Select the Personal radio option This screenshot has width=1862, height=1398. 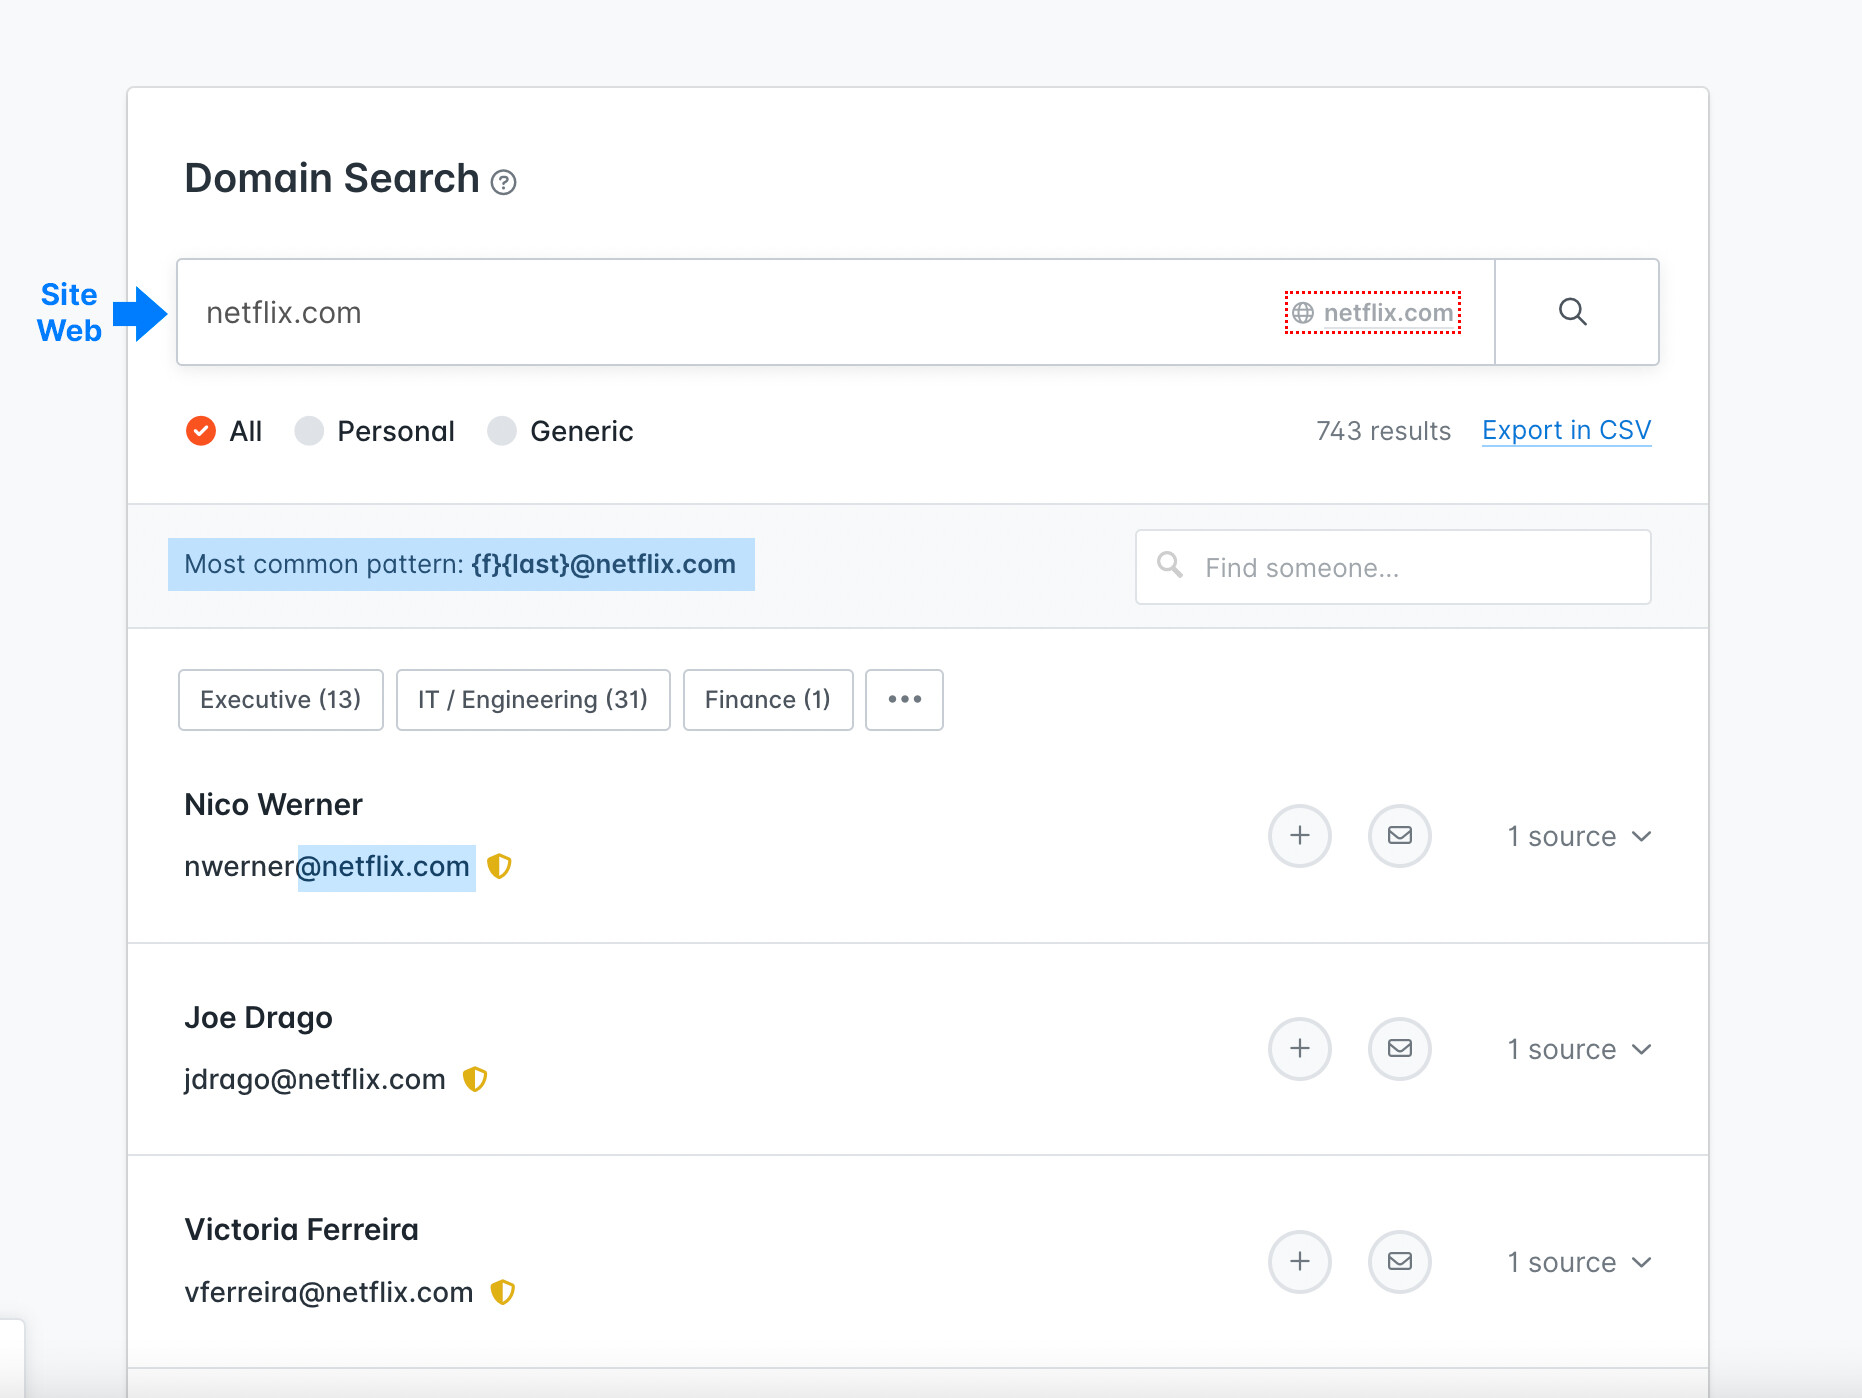click(309, 431)
